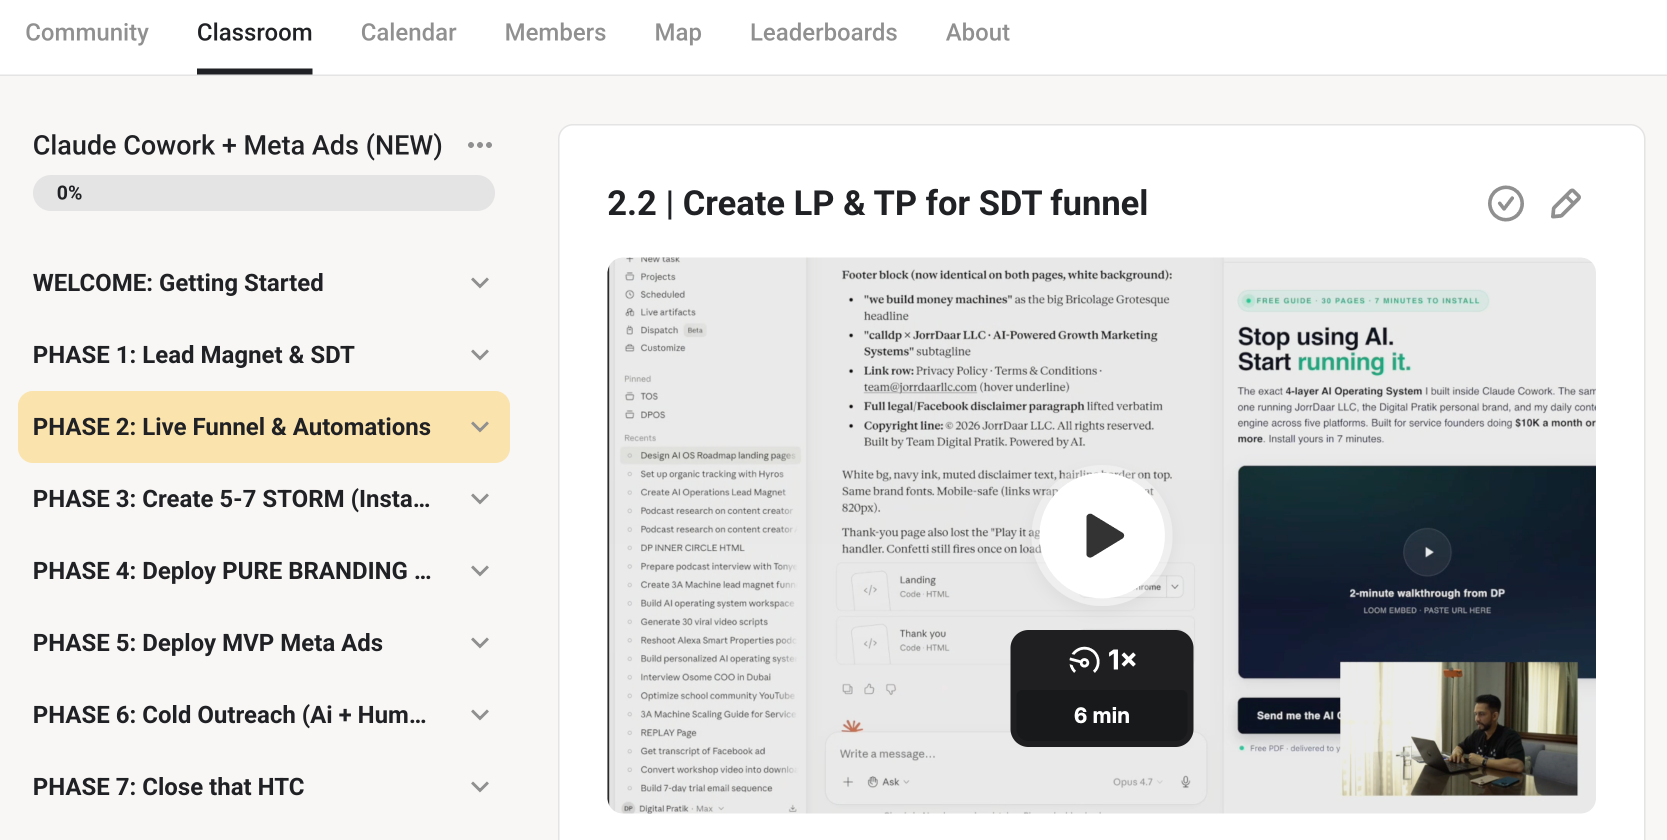The height and width of the screenshot is (840, 1667).
Task: Click Dispatch icon in video sidebar
Action: tap(630, 330)
